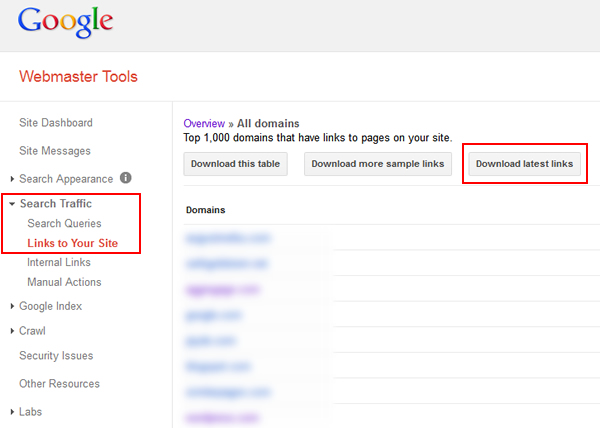Follow the Overview breadcrumb link
Image resolution: width=600 pixels, height=428 pixels.
[204, 124]
